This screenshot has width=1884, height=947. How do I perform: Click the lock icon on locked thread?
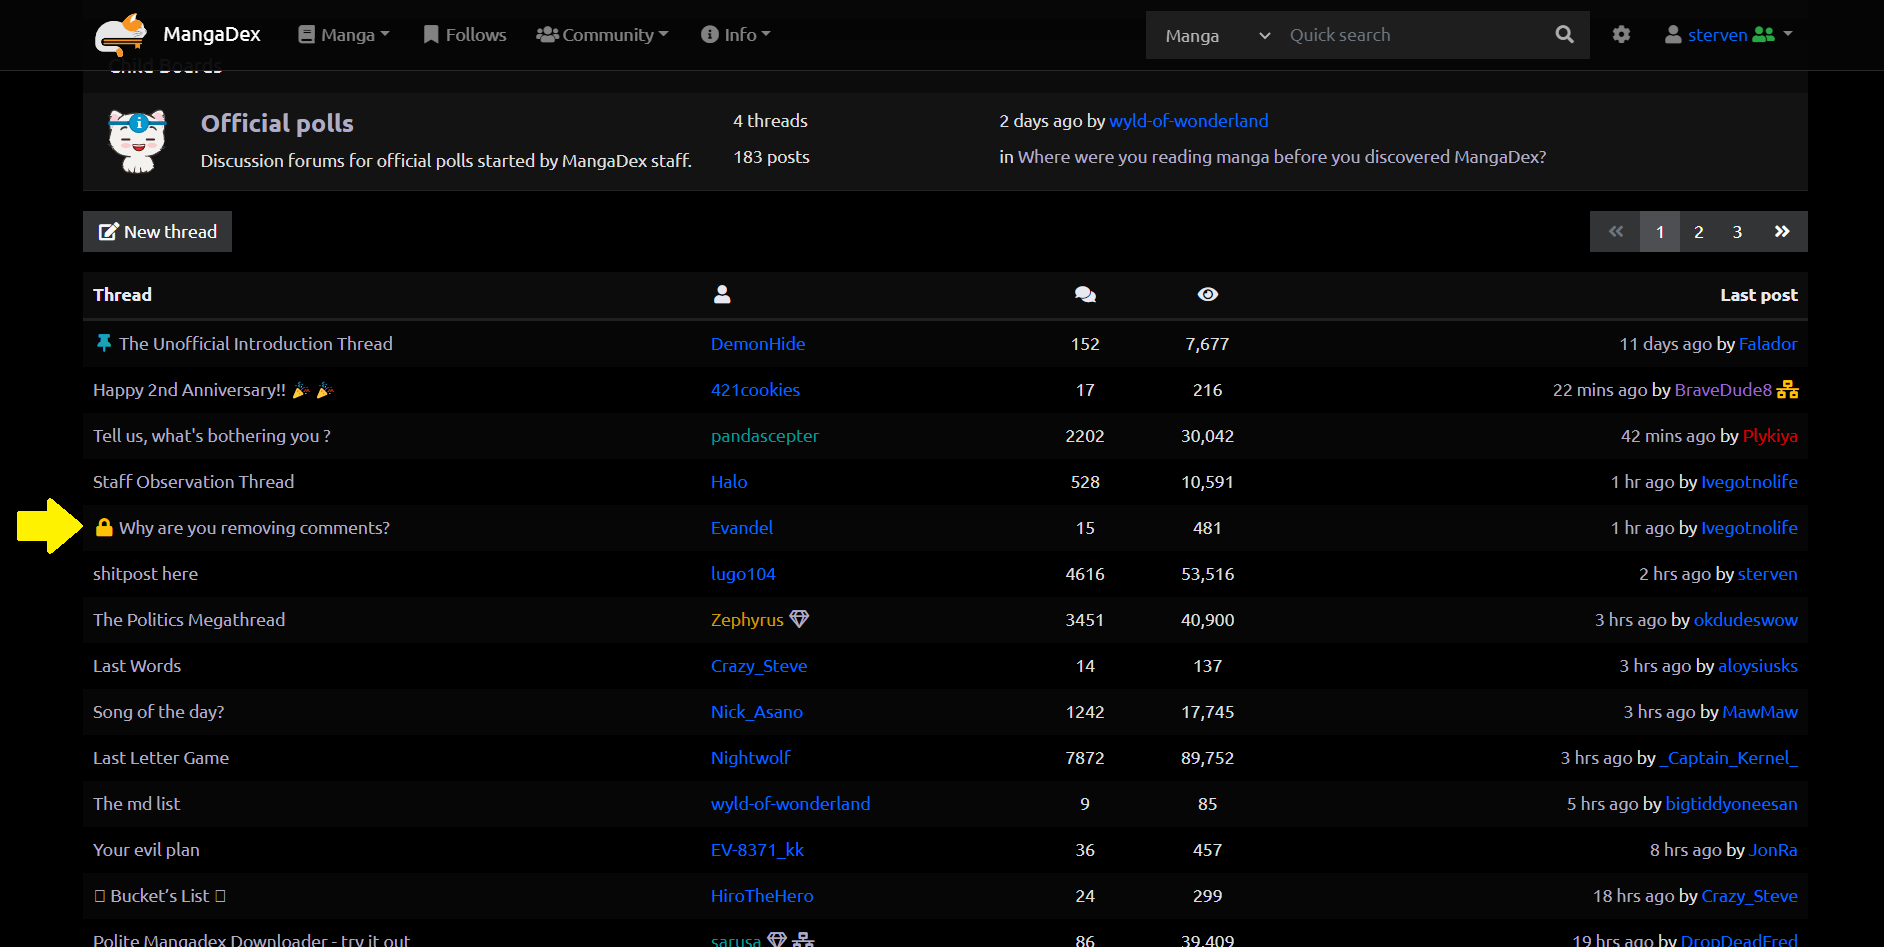pyautogui.click(x=104, y=527)
